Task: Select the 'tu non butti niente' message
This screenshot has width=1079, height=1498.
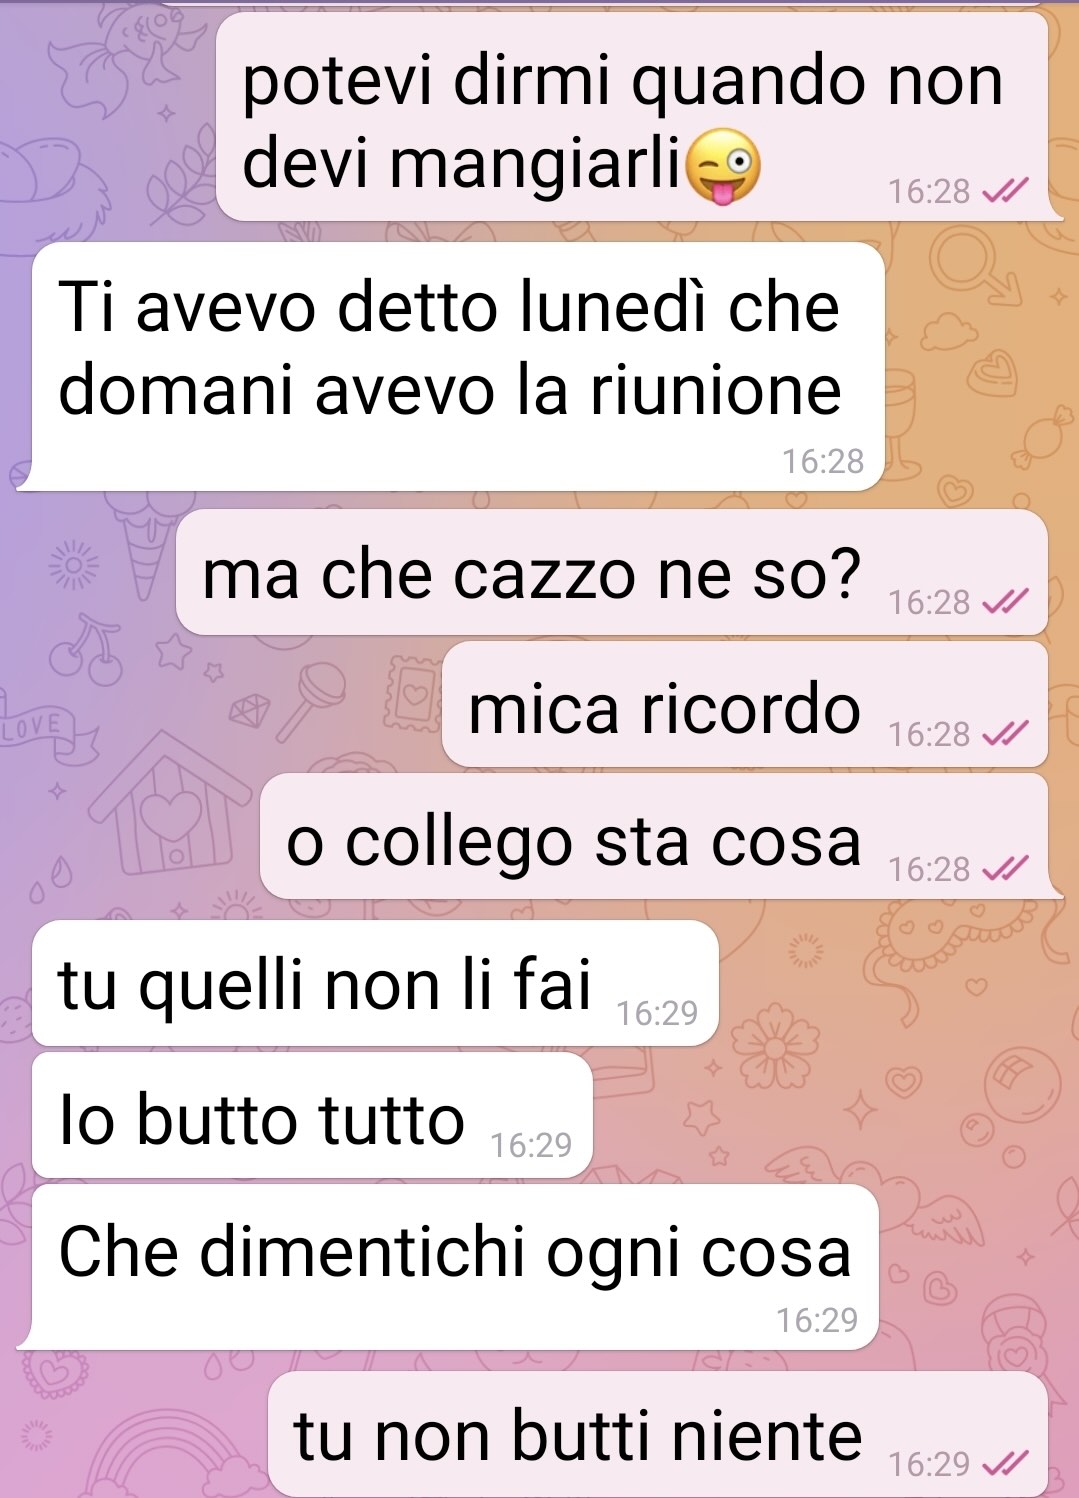Action: (658, 1435)
